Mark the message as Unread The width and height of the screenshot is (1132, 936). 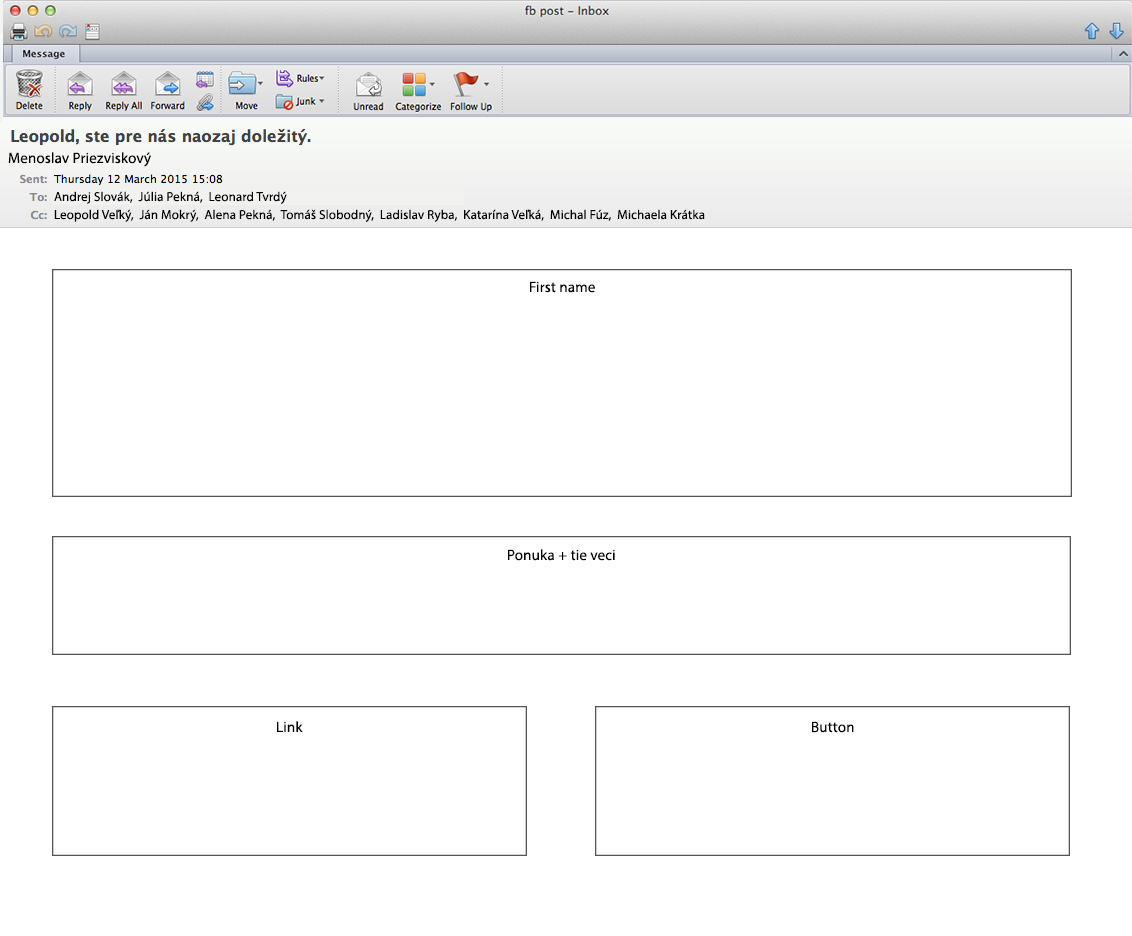[368, 84]
